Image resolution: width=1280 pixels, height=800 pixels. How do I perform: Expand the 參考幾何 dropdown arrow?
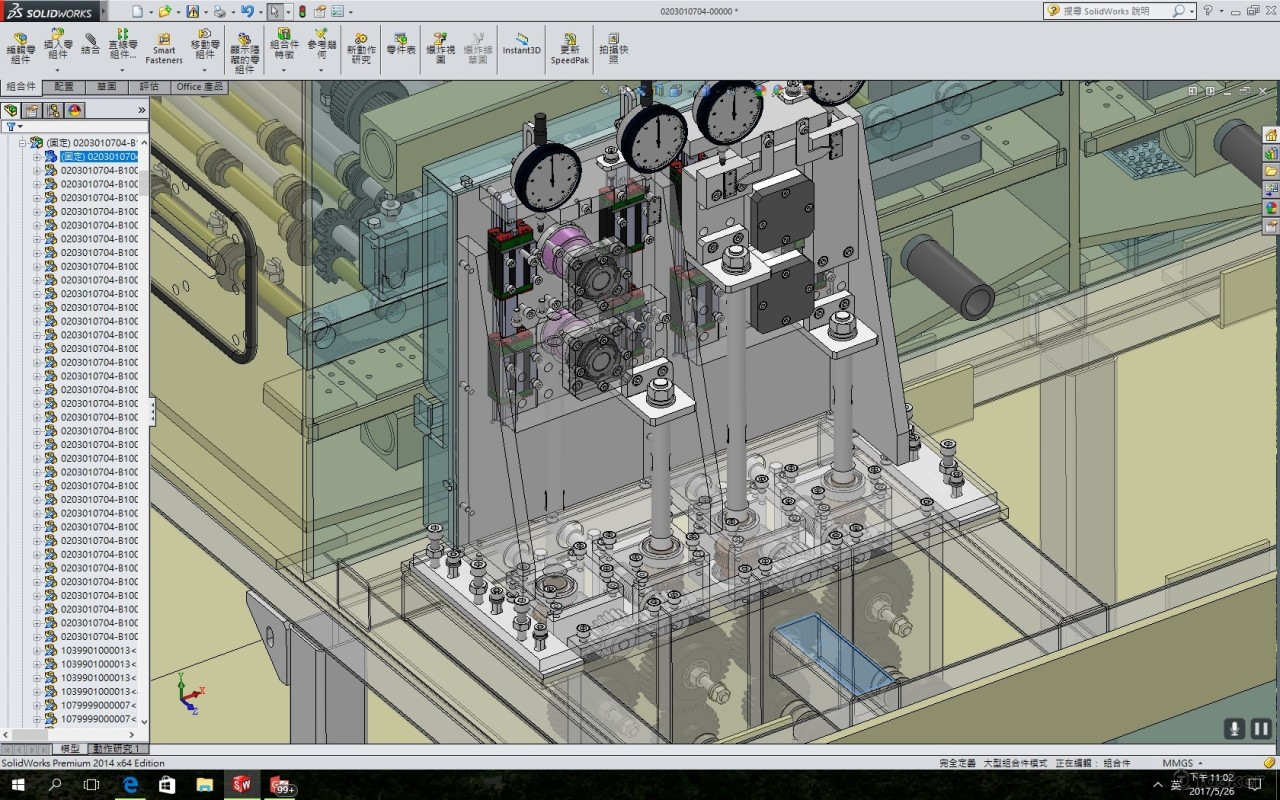(x=321, y=70)
